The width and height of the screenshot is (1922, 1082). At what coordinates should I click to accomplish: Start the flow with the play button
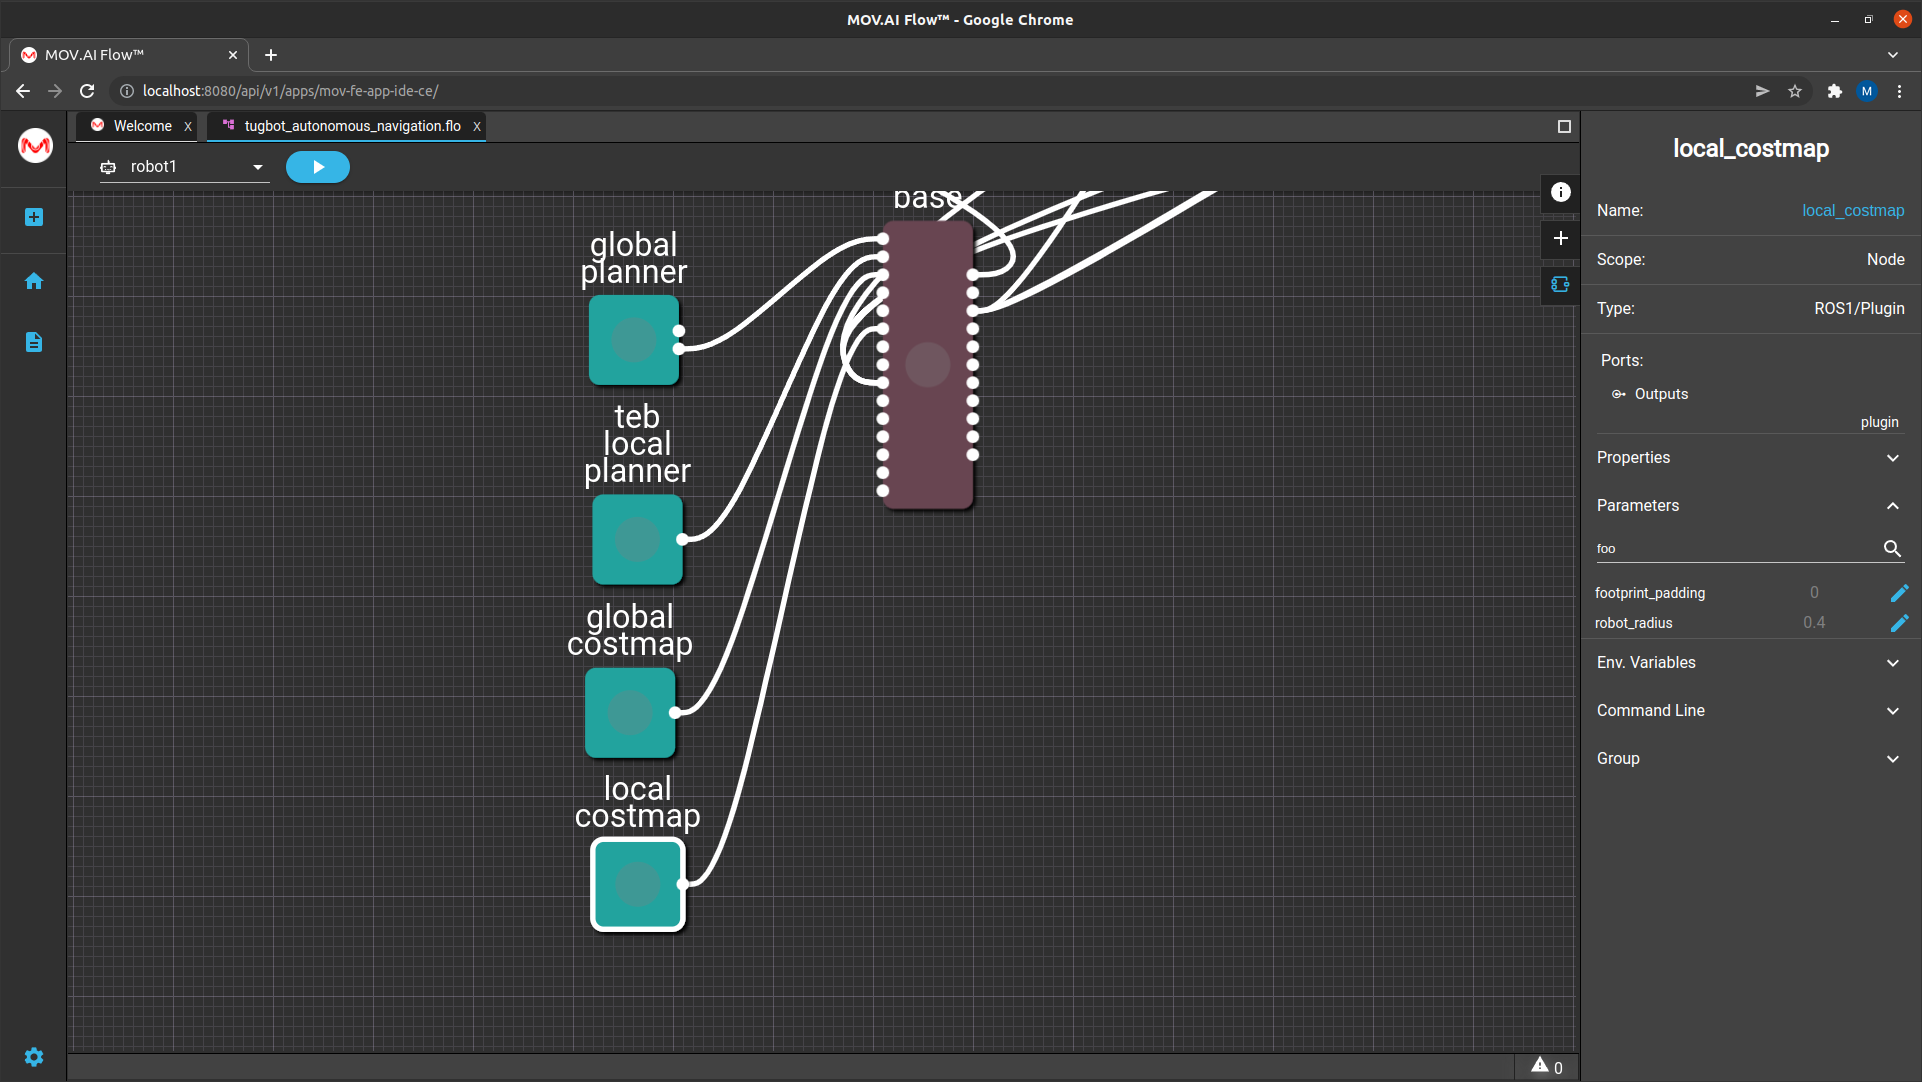tap(318, 167)
